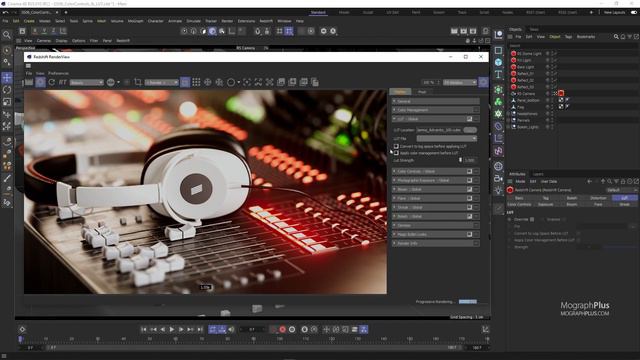
Task: Select the Move tool in left toolbar
Action: 7,78
